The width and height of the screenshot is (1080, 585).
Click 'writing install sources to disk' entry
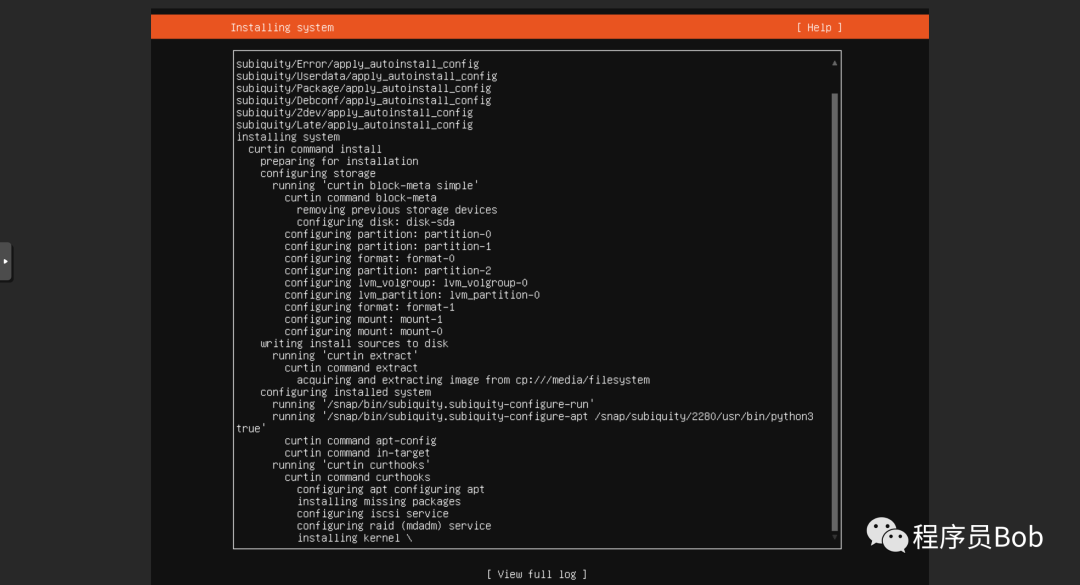[x=354, y=343]
